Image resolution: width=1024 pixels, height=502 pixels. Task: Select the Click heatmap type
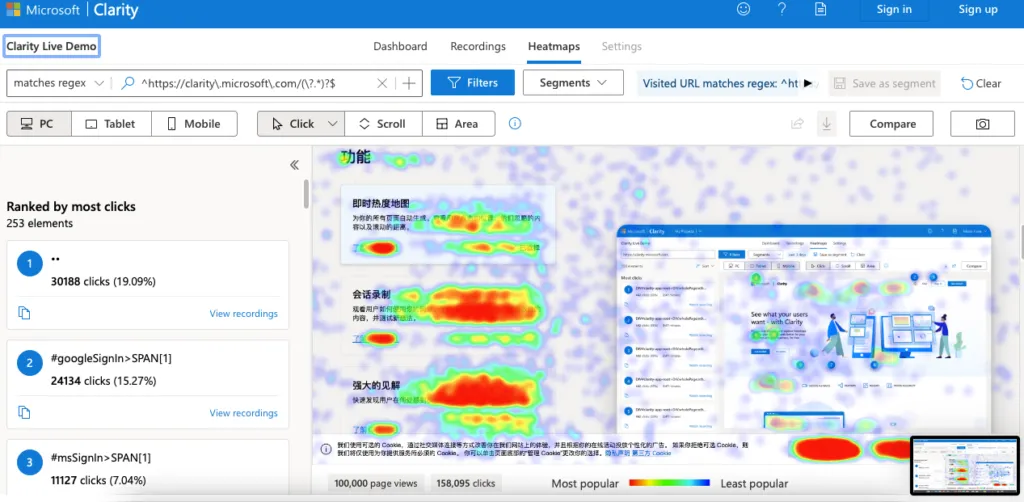pos(293,124)
